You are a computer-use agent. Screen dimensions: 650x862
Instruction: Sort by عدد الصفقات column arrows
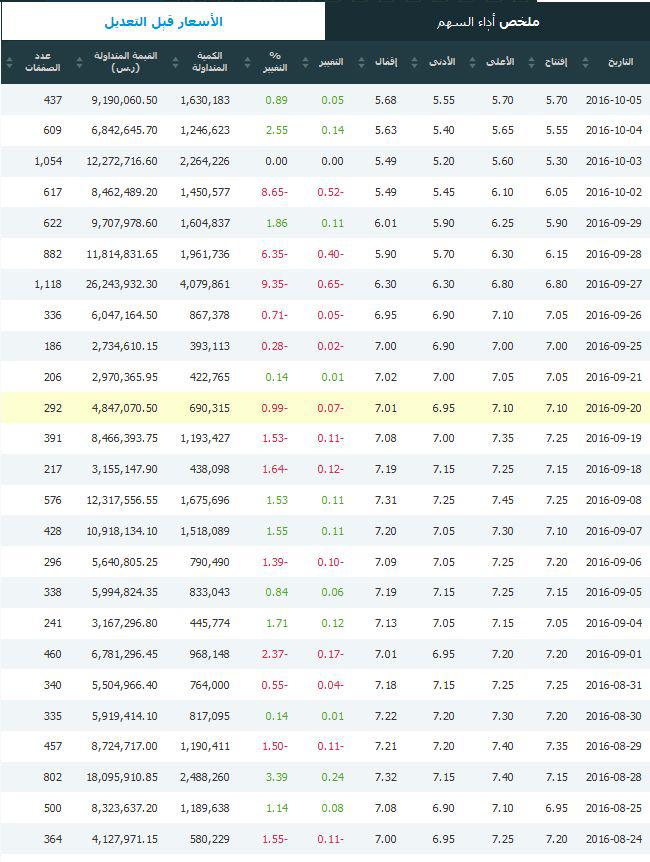point(9,62)
